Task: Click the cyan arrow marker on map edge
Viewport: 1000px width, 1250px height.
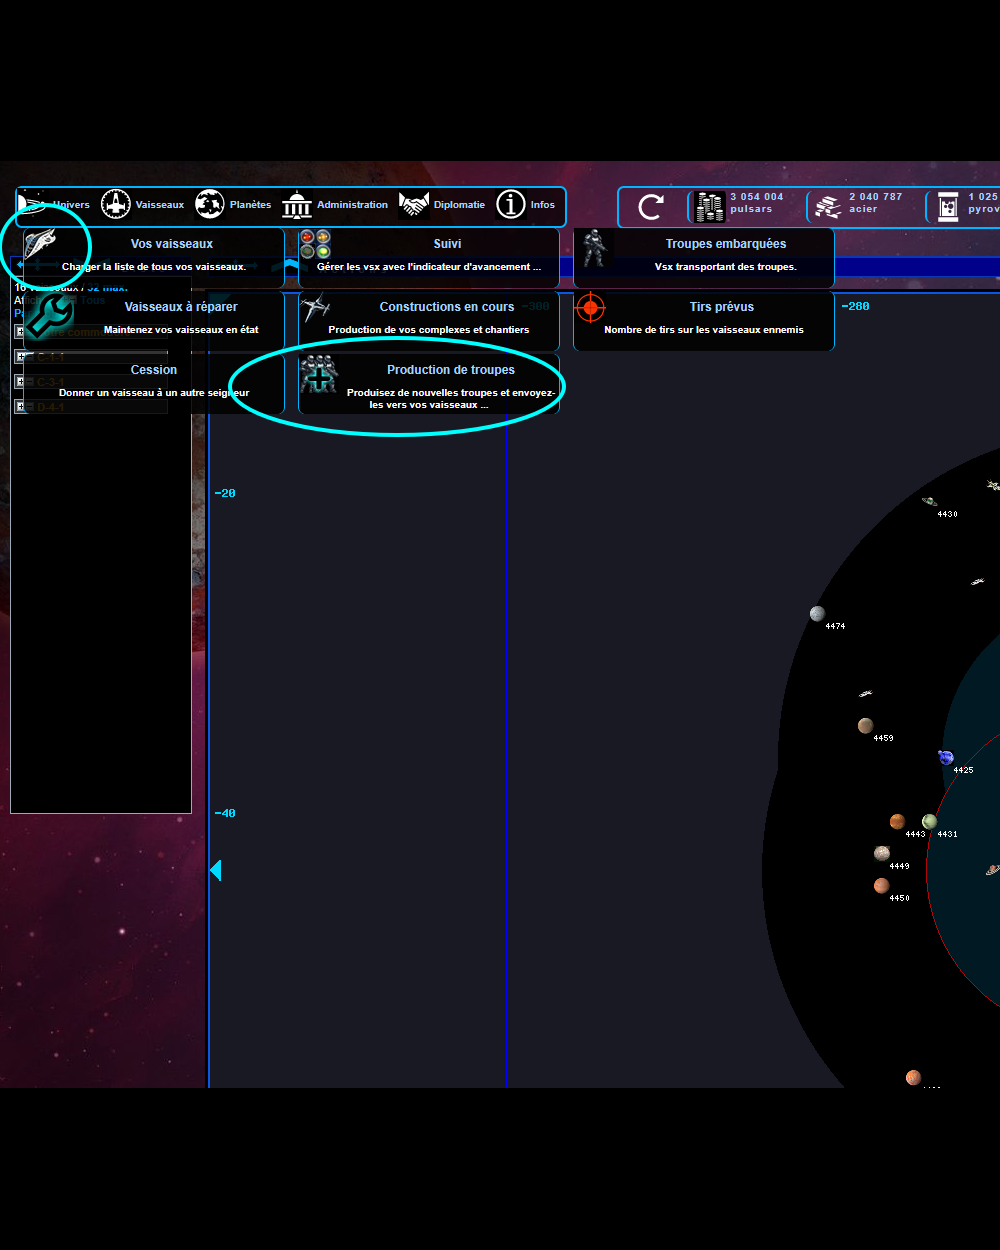Action: [x=215, y=871]
